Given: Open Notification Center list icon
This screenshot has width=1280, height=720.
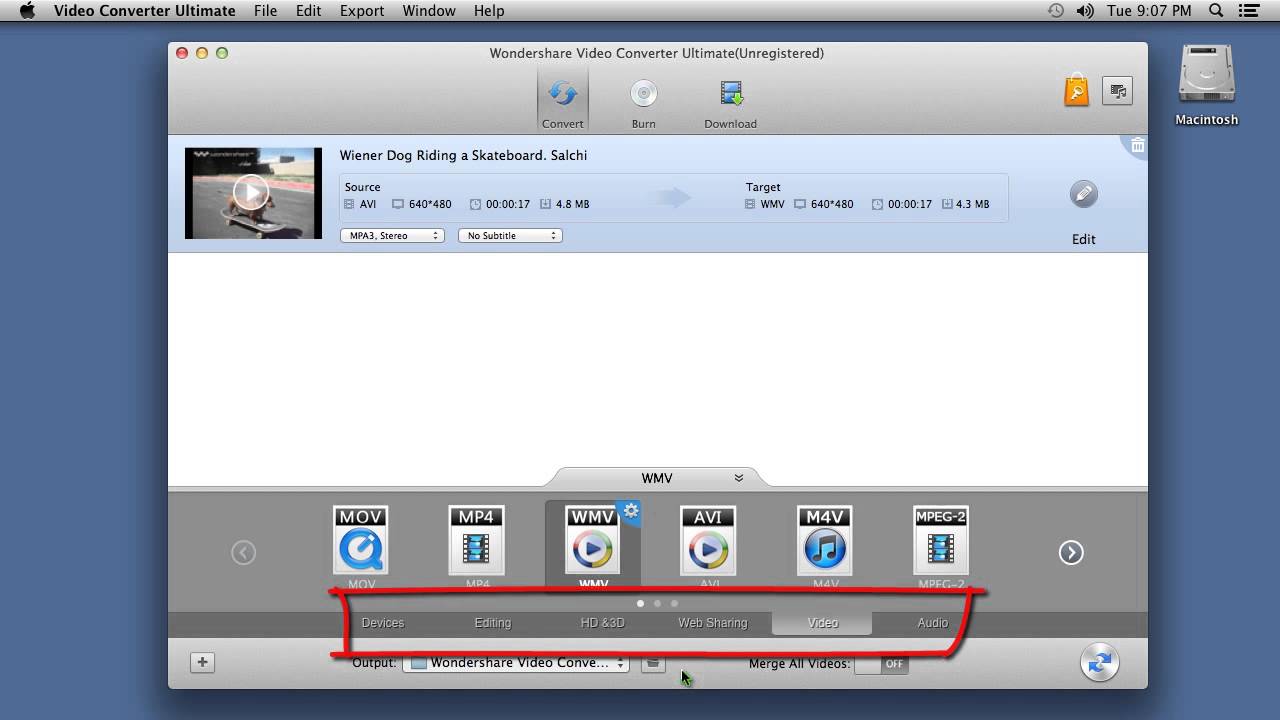Looking at the screenshot, I should 1247,11.
